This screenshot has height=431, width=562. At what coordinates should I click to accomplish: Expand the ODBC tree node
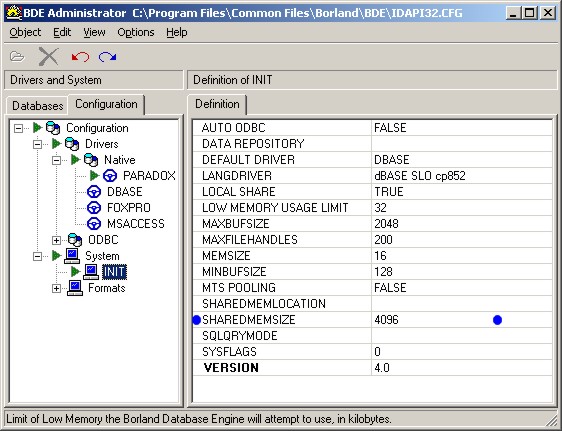click(x=56, y=240)
